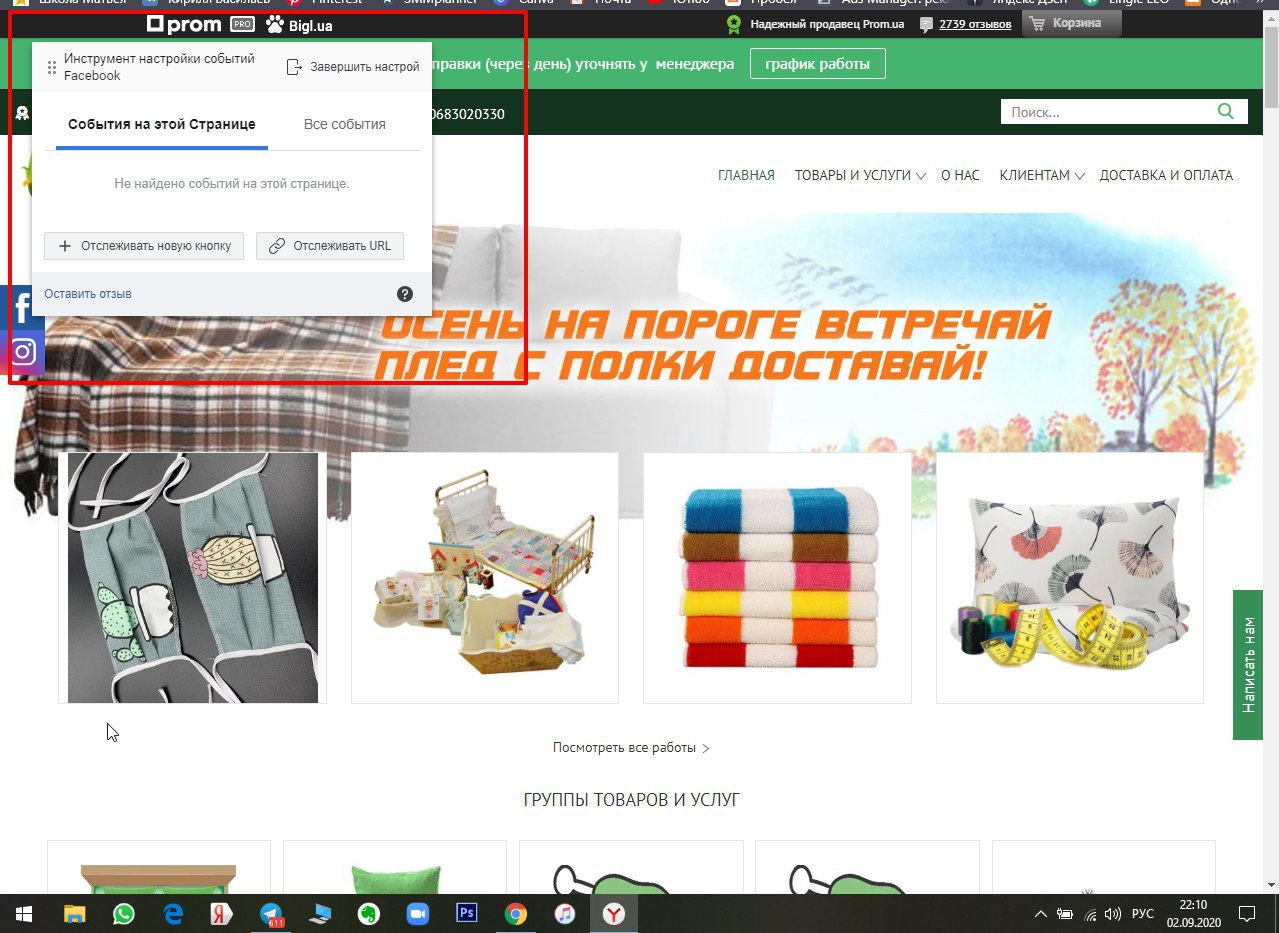Viewport: 1279px width, 933px height.
Task: Click 'Отслеживать новую кнопку' button
Action: click(x=144, y=246)
